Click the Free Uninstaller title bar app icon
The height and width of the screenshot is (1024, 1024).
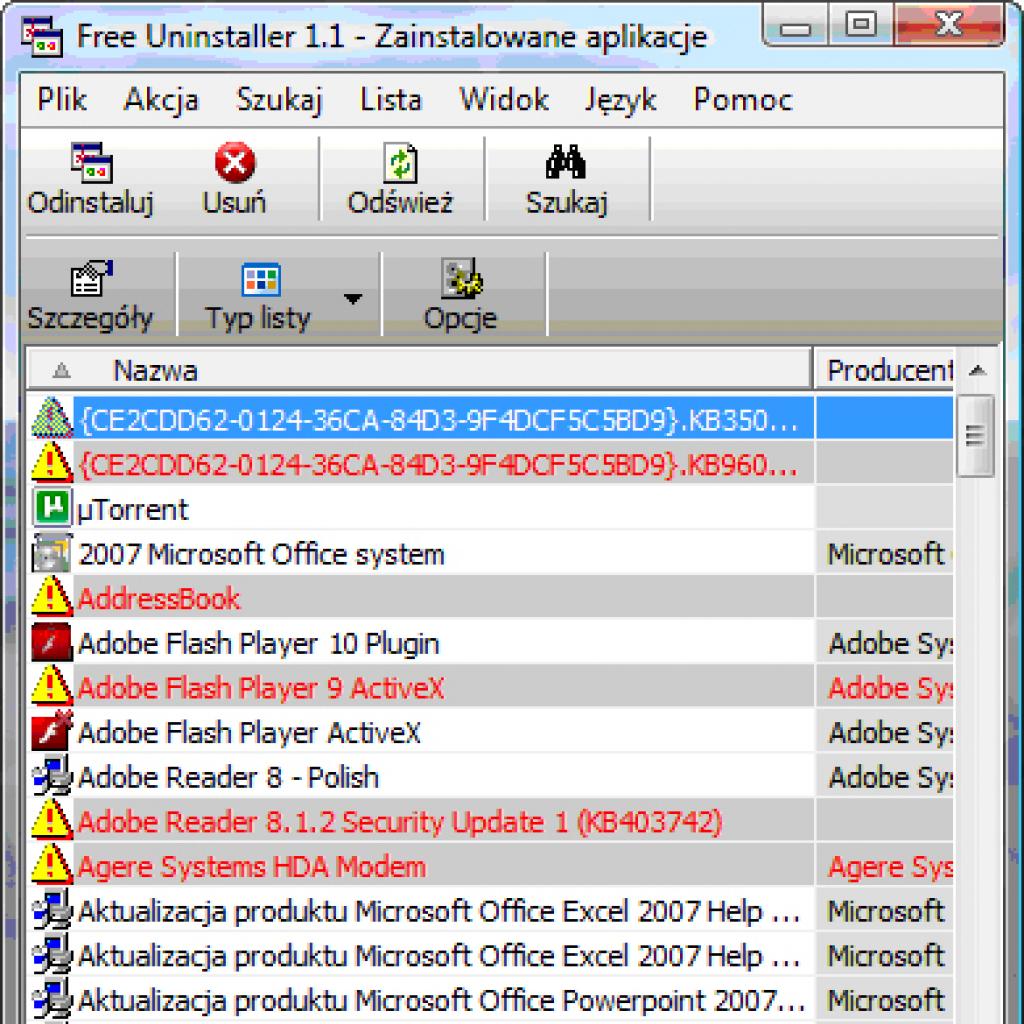[x=42, y=37]
